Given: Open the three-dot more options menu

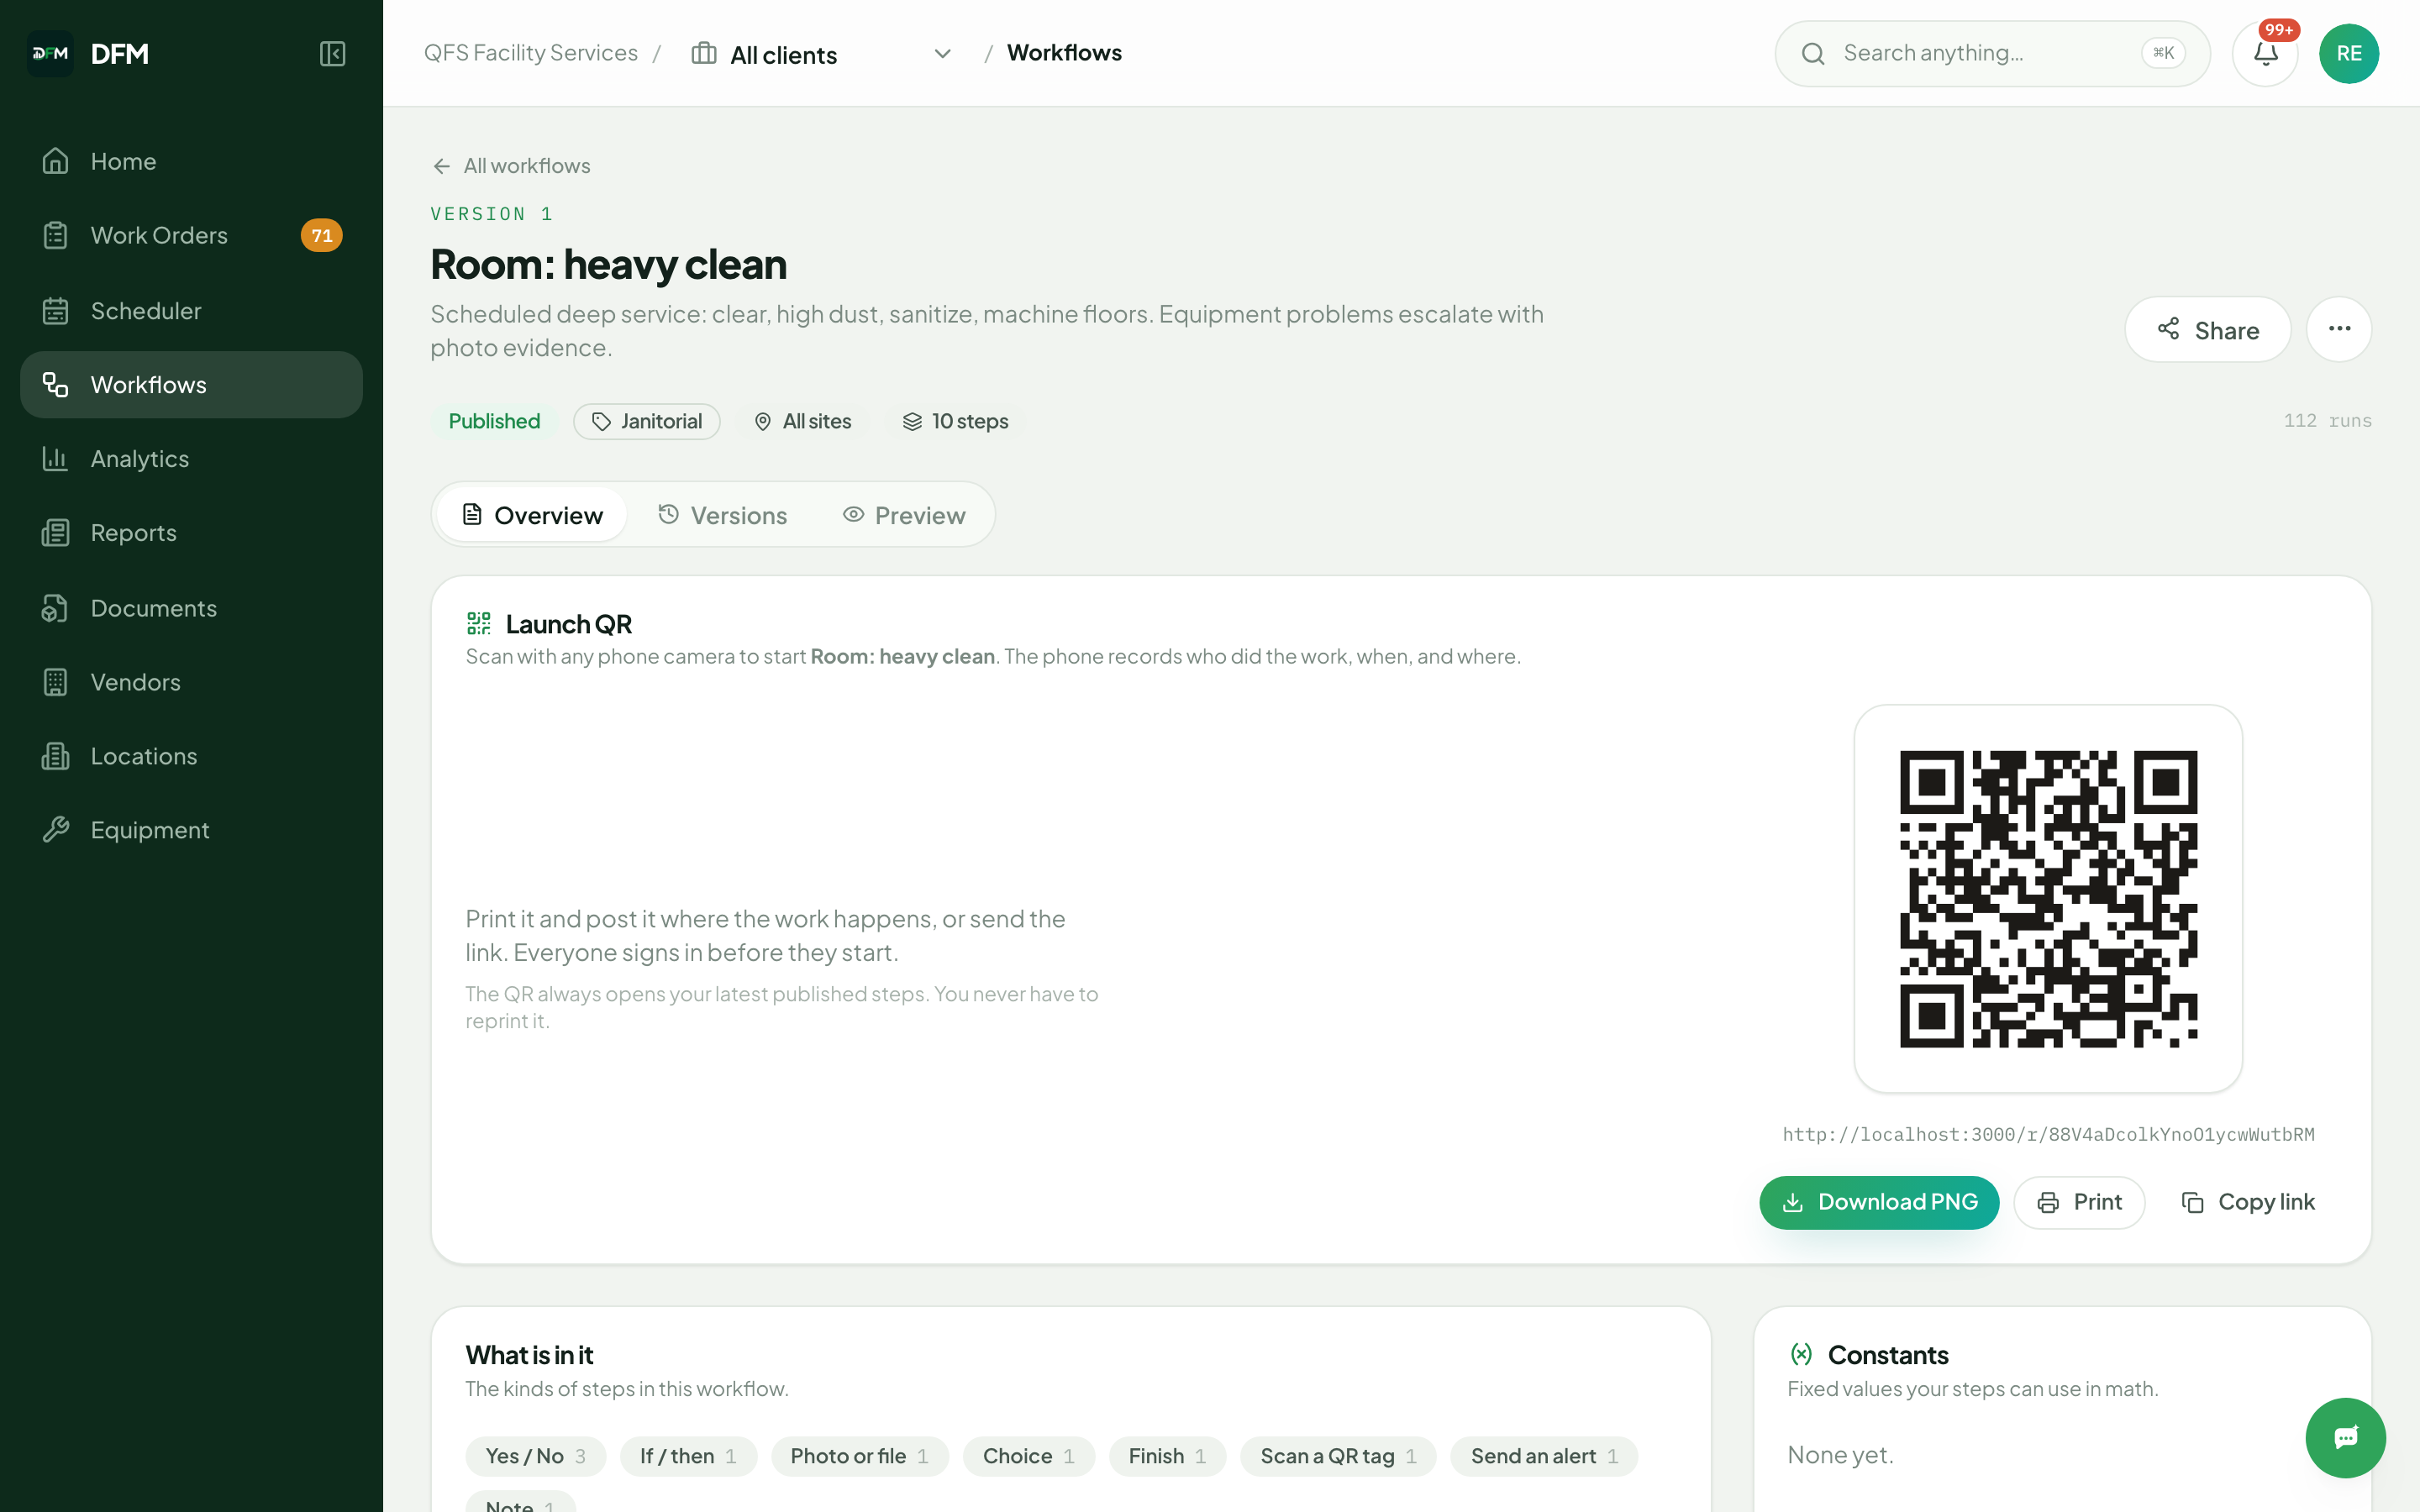Looking at the screenshot, I should (2339, 329).
